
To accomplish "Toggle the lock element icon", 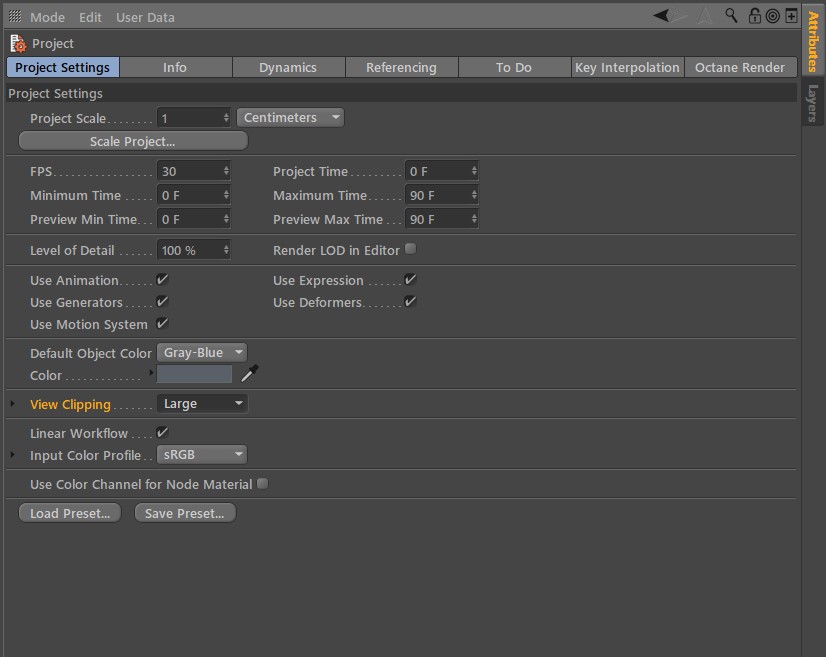I will point(754,16).
